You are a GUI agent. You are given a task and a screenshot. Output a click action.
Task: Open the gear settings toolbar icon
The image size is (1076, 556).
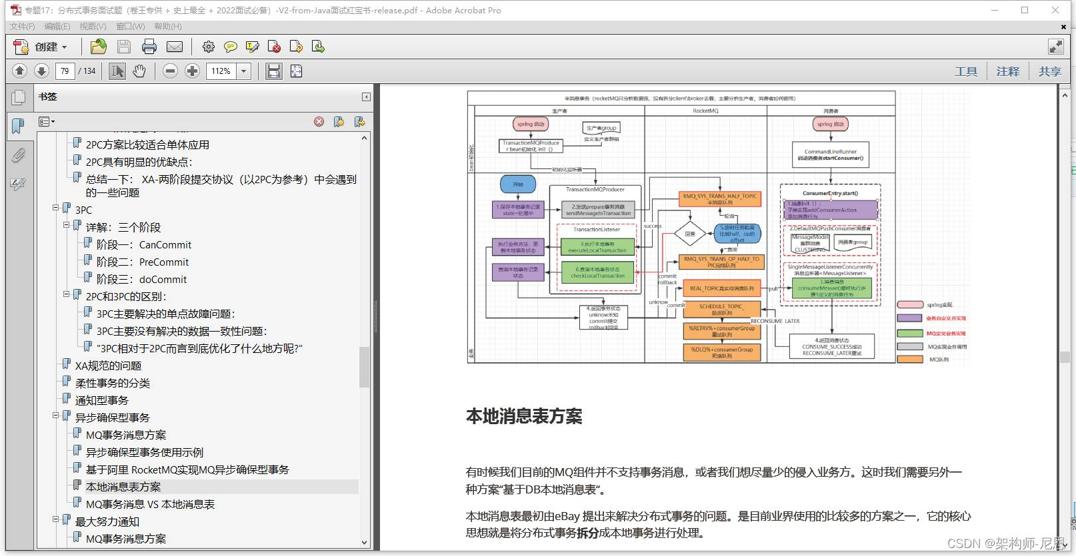tap(209, 47)
